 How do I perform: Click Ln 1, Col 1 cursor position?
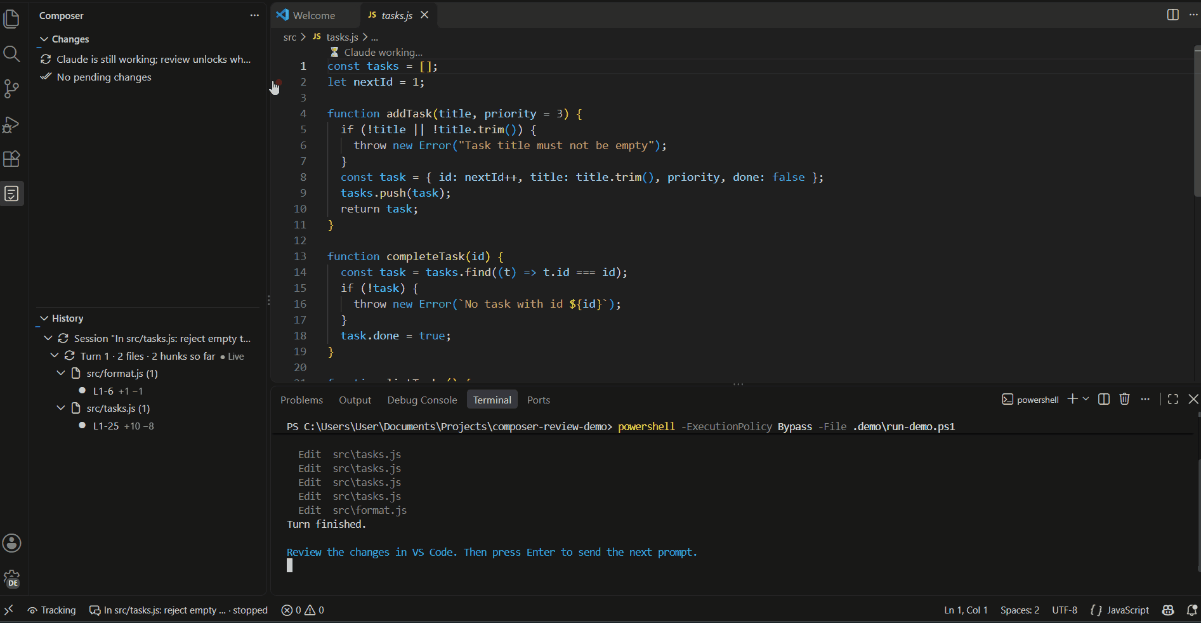[966, 610]
